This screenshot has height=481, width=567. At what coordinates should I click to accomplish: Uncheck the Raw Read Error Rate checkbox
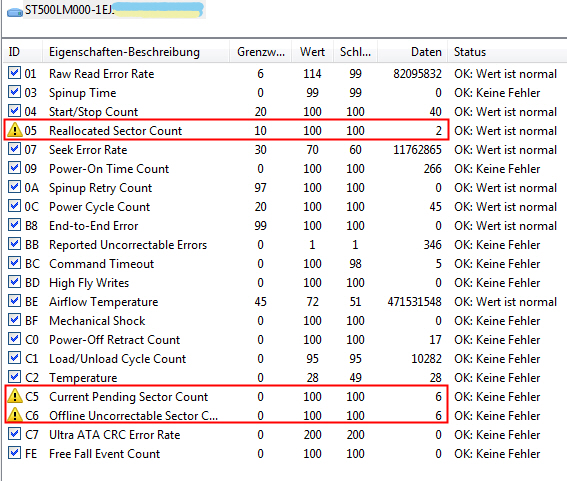pos(14,73)
